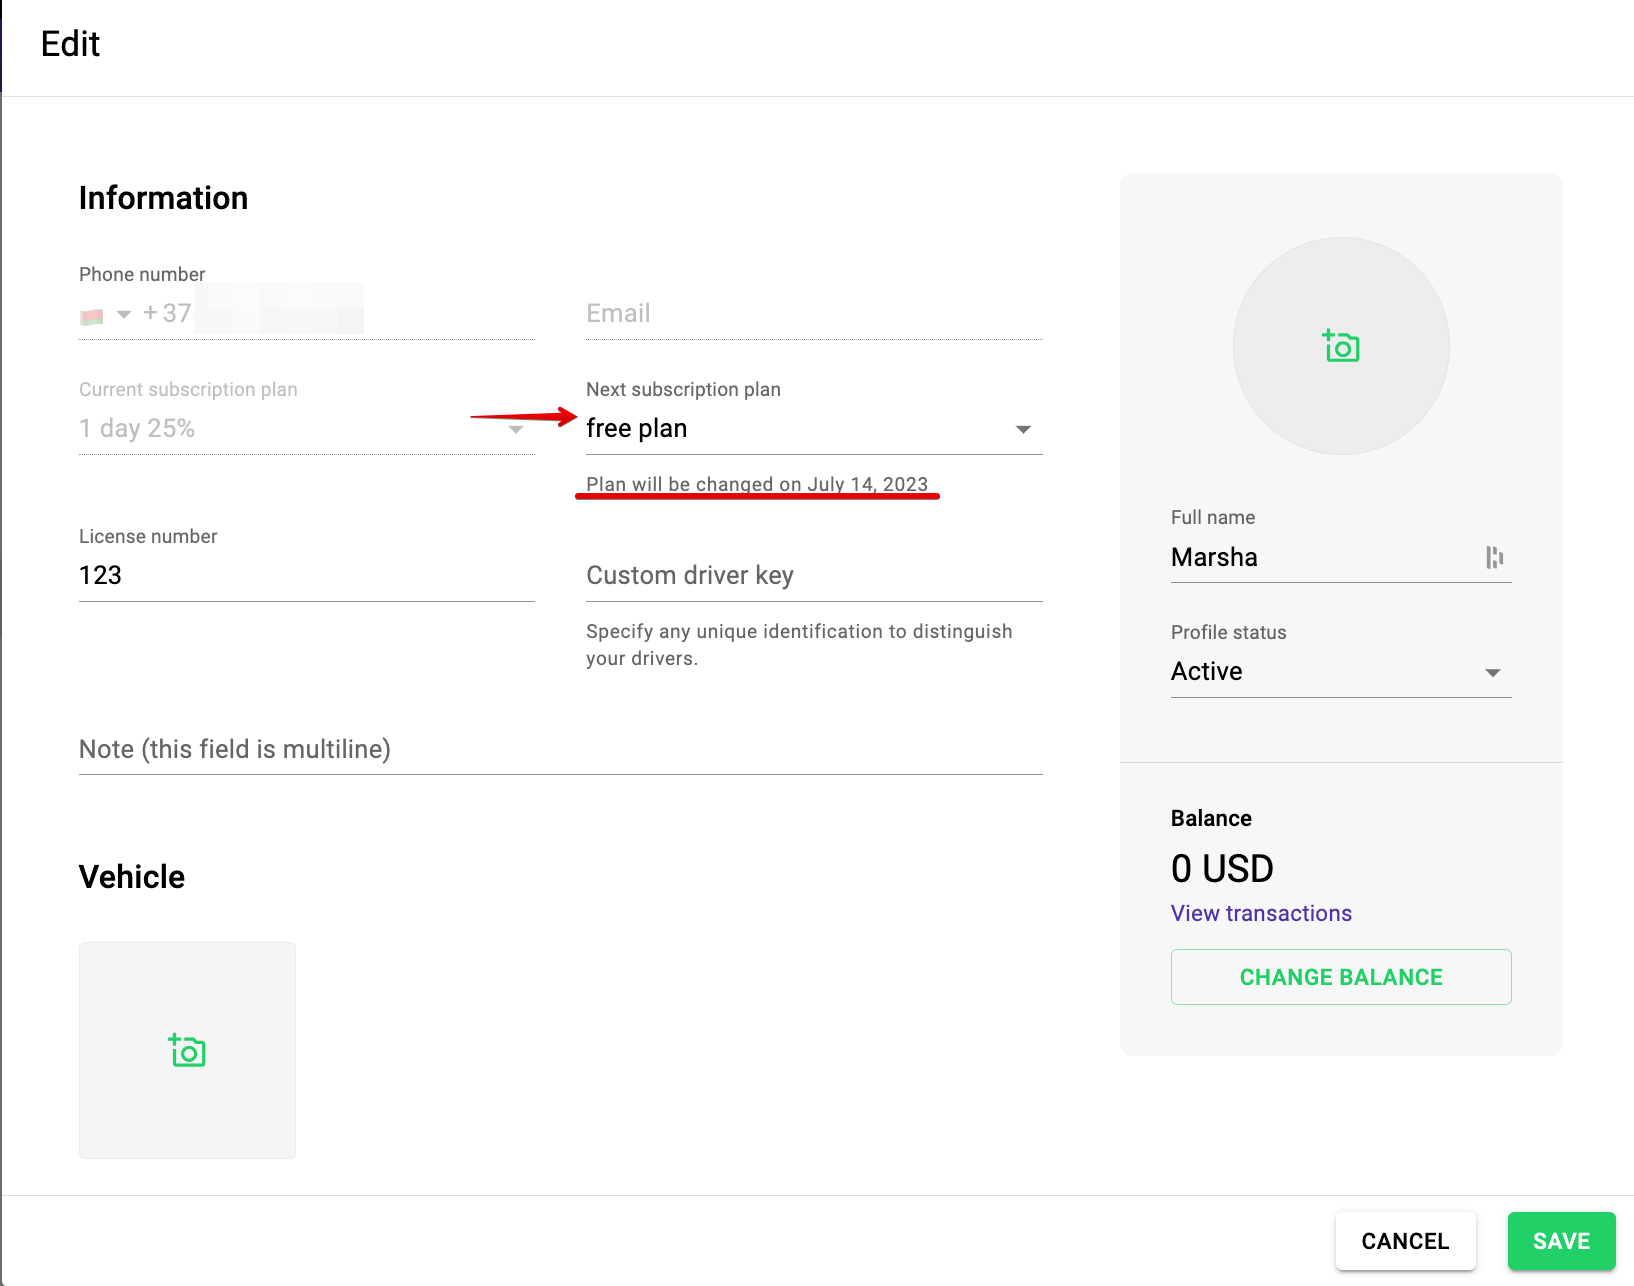The height and width of the screenshot is (1286, 1634).
Task: Expand the Current subscription plan dropdown
Action: pyautogui.click(x=516, y=430)
